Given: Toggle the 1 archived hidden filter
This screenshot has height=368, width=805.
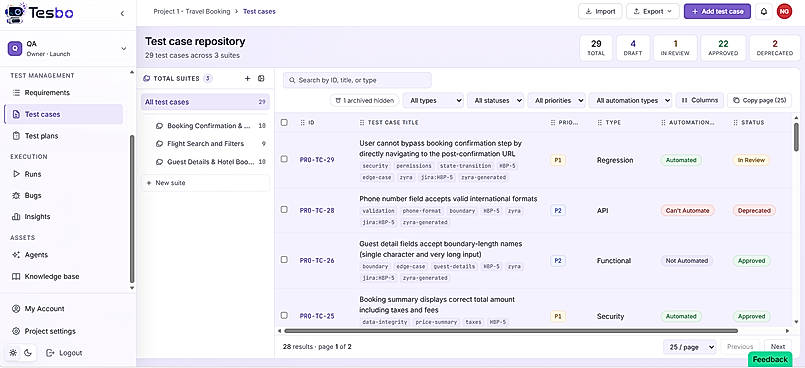Looking at the screenshot, I should [x=364, y=101].
